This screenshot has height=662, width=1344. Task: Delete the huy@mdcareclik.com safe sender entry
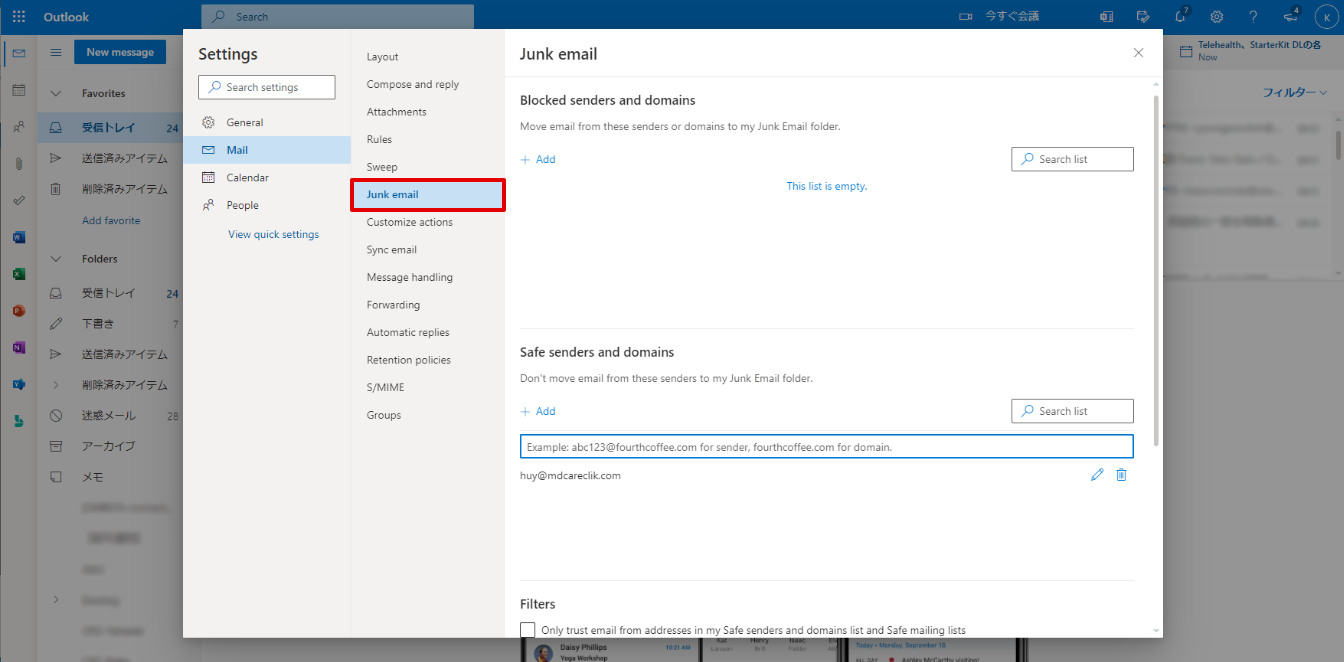pyautogui.click(x=1121, y=475)
